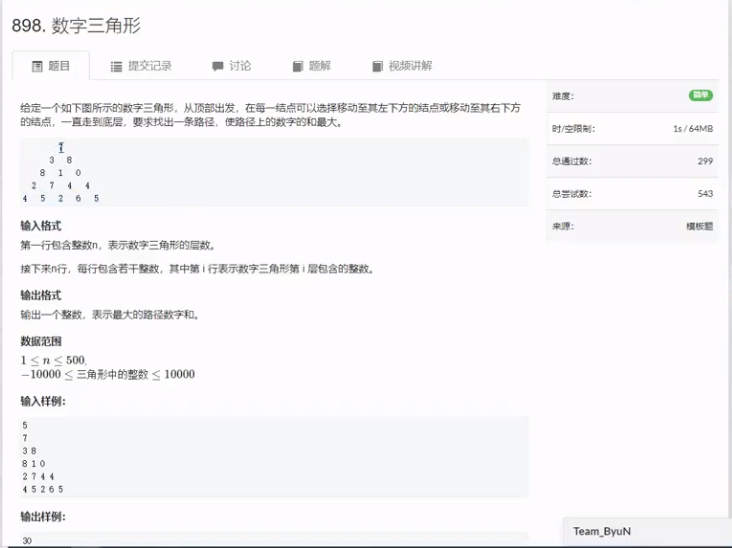The width and height of the screenshot is (732, 548).
Task: Click the 总尝试数 label
Action: [571, 194]
